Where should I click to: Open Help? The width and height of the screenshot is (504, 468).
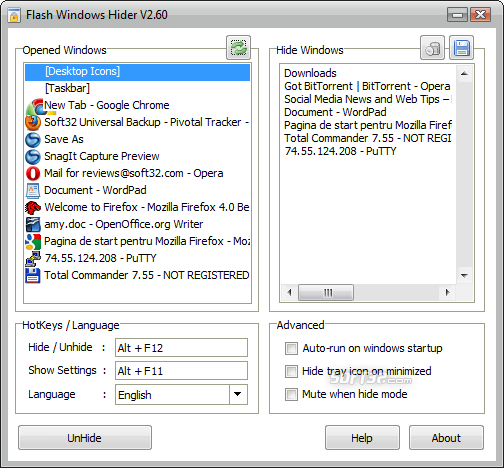pyautogui.click(x=362, y=438)
